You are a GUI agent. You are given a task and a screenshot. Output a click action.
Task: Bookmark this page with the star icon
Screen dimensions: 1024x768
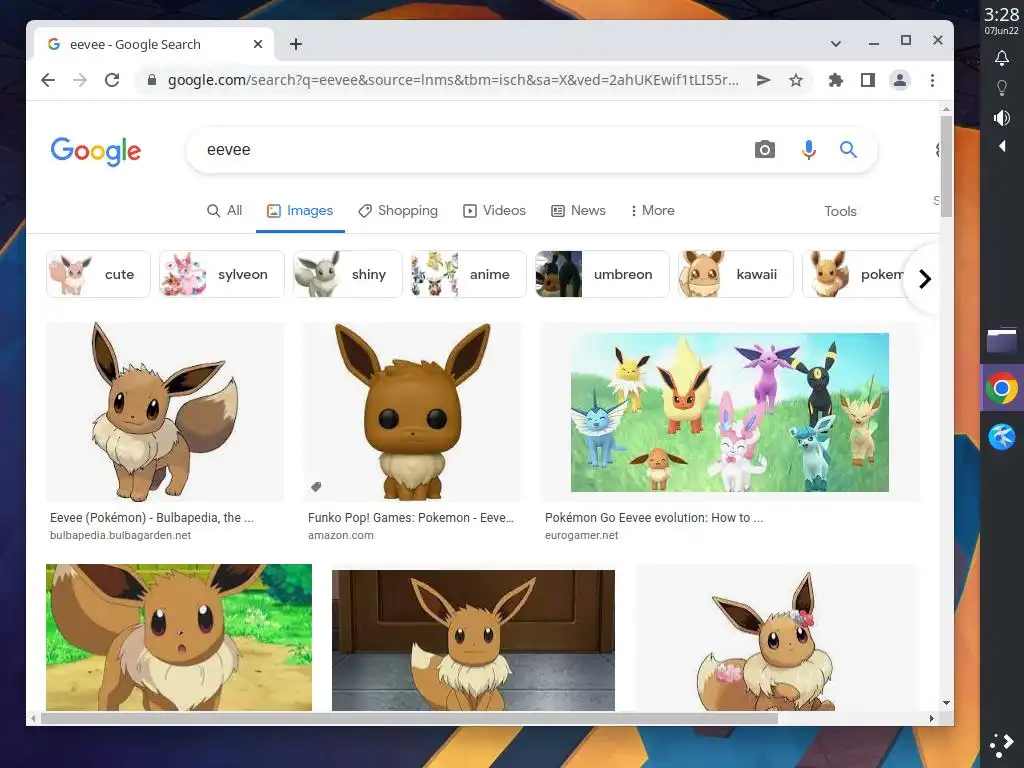(x=795, y=80)
